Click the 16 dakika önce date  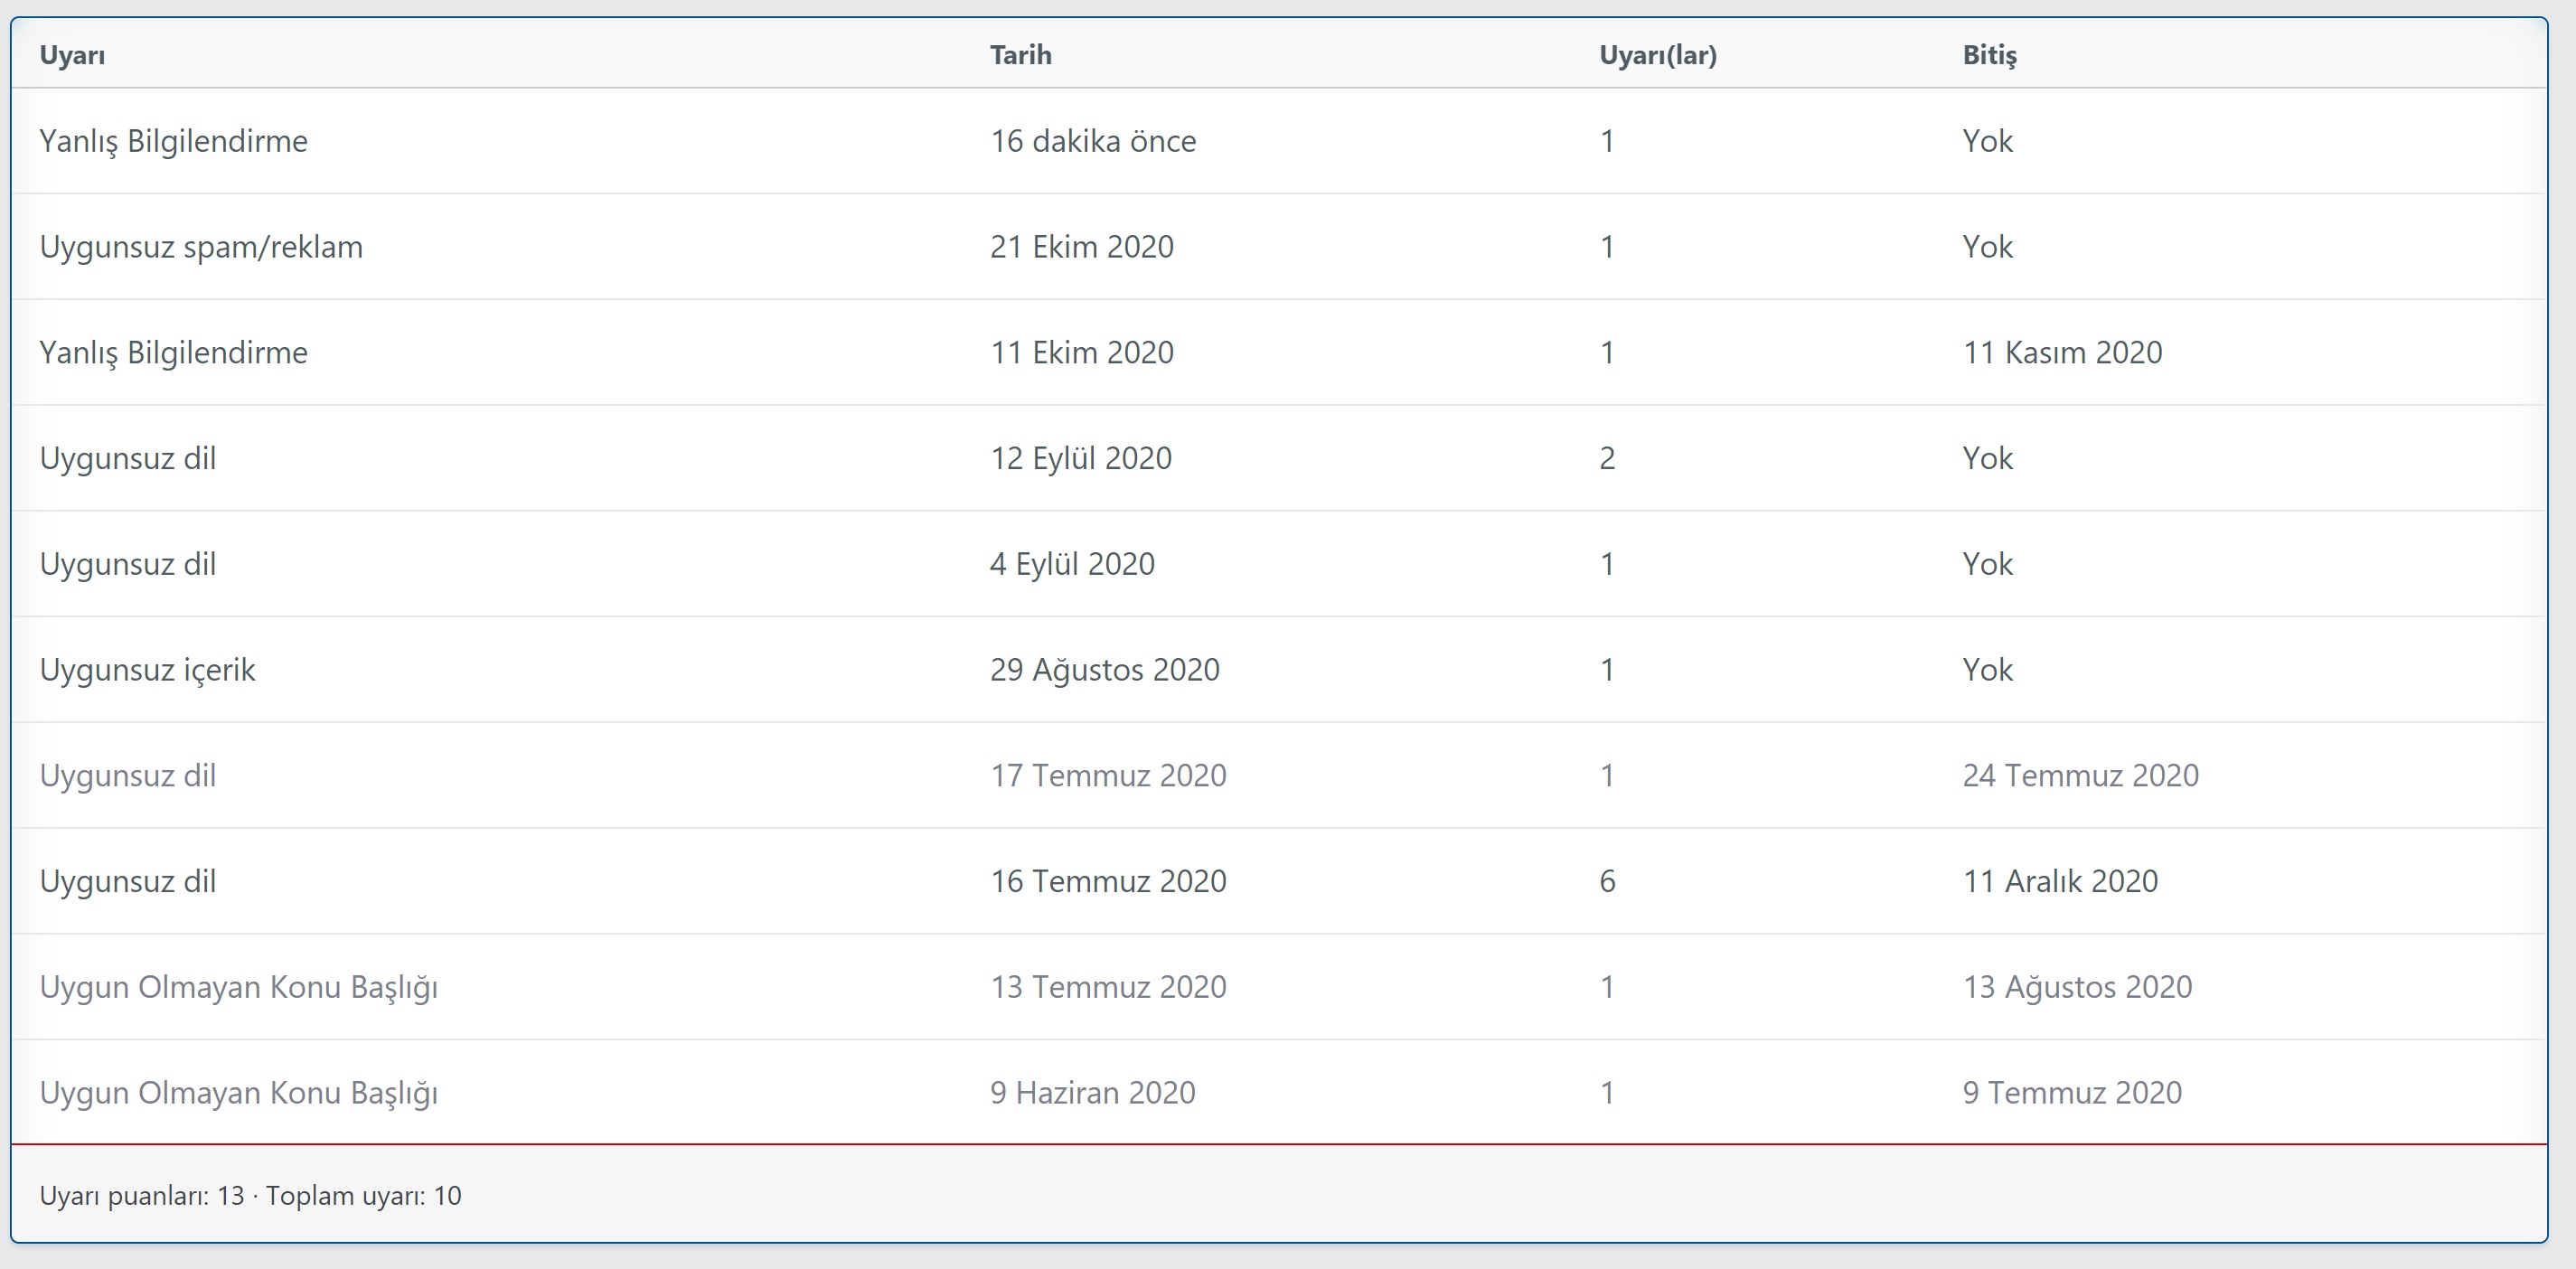pos(1092,141)
